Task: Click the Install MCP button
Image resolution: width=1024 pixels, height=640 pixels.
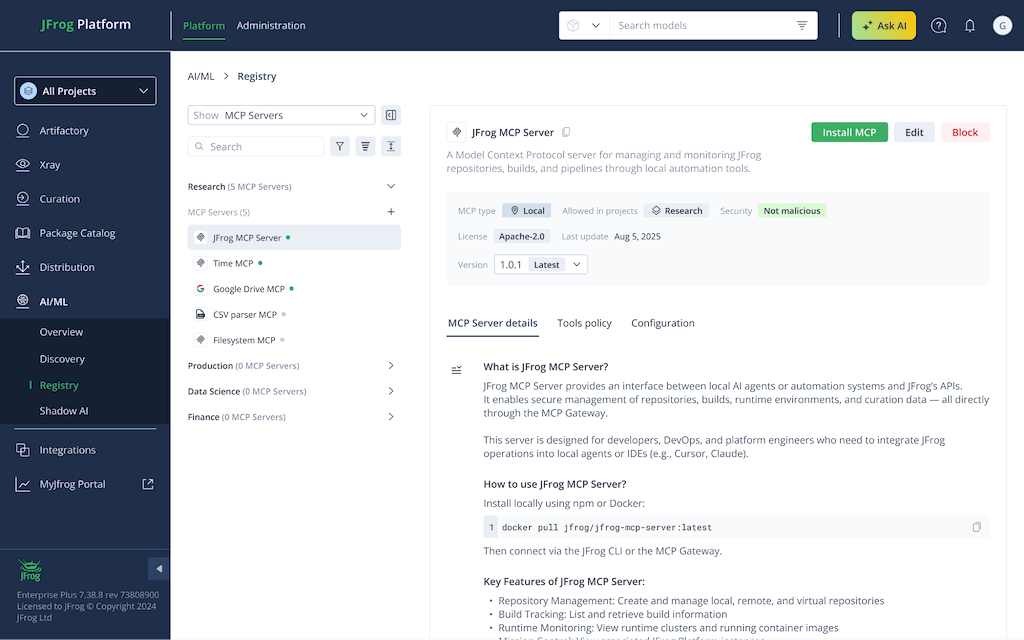Action: pos(849,132)
